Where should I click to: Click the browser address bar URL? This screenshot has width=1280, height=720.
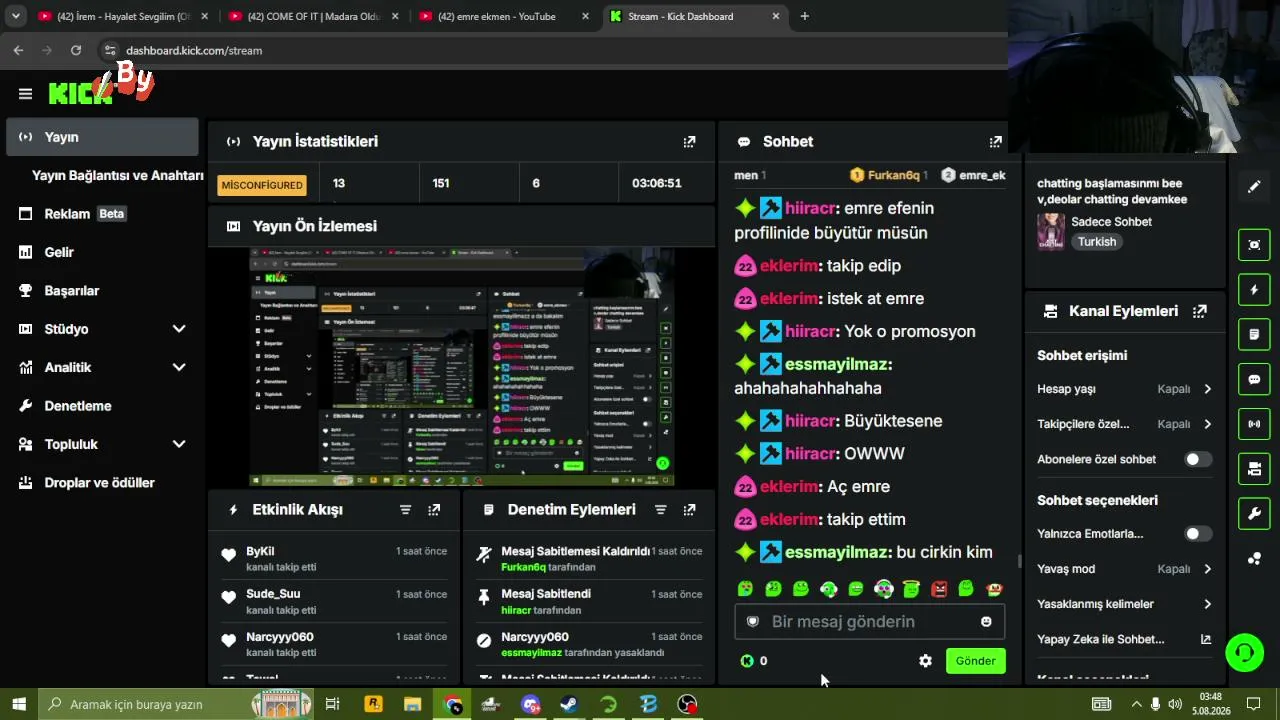tap(194, 50)
